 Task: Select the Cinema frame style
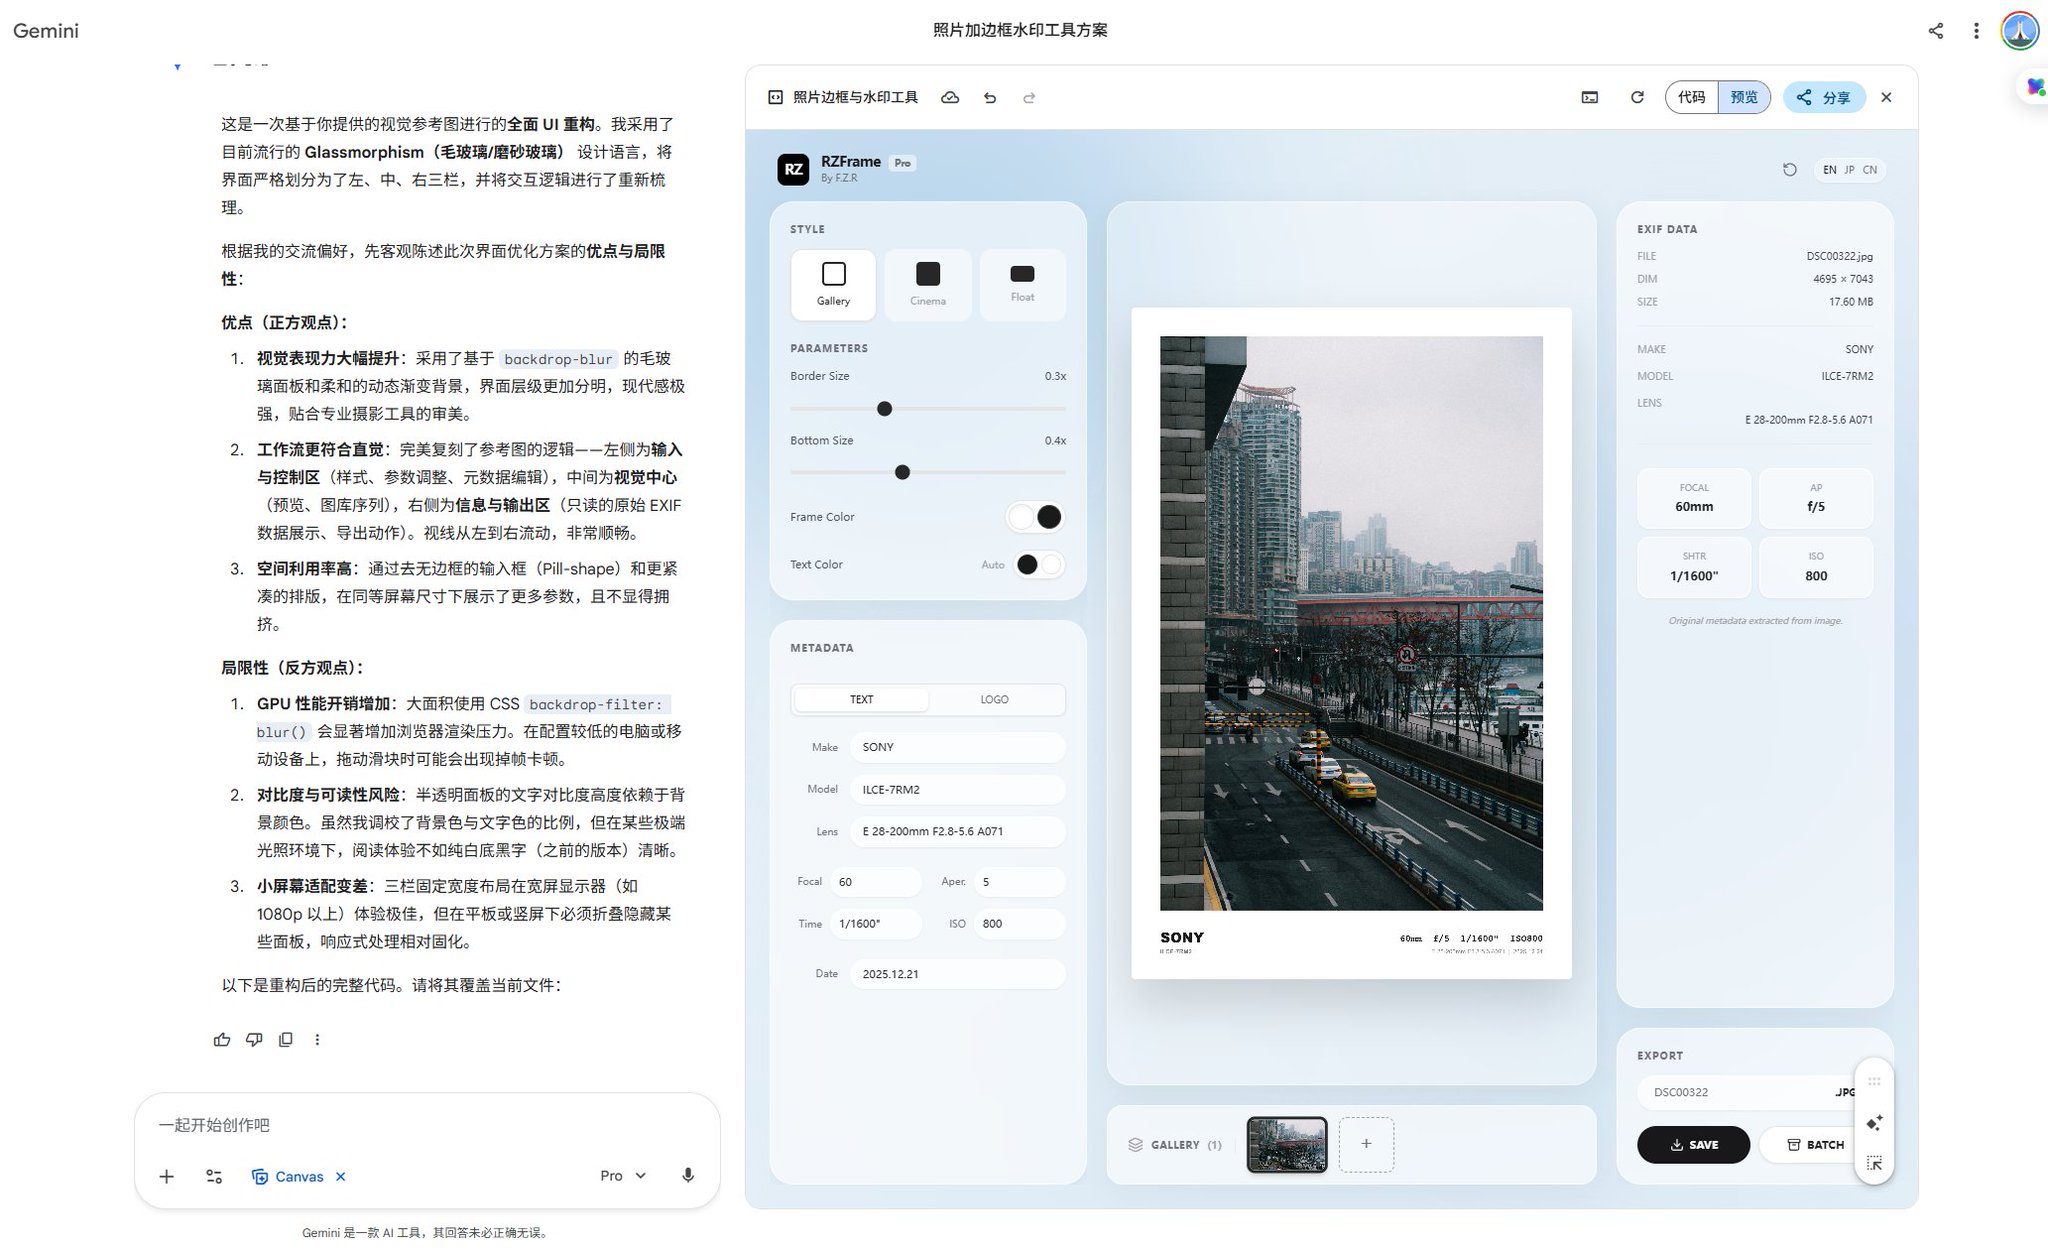click(928, 285)
